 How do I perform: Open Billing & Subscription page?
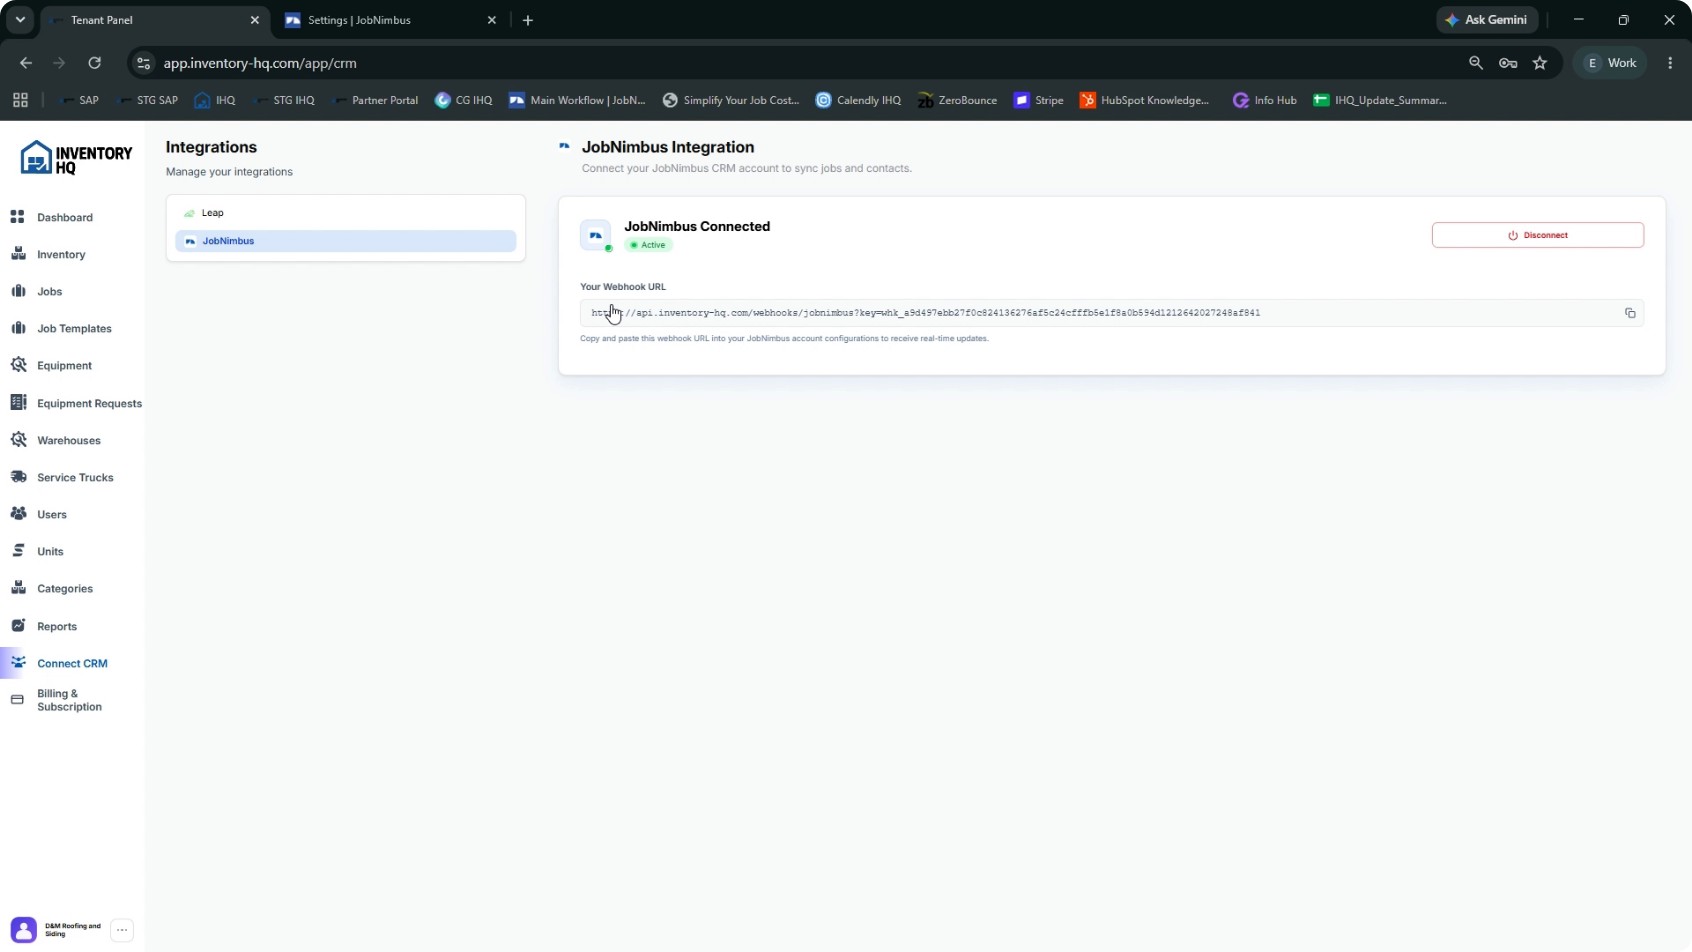(x=69, y=700)
